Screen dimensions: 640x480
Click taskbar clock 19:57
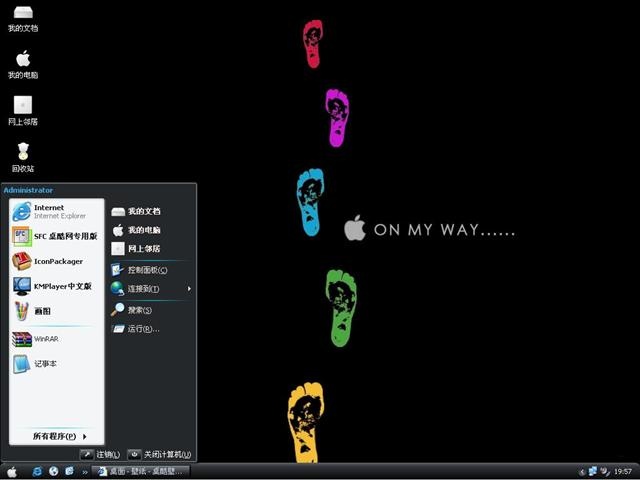tap(623, 472)
